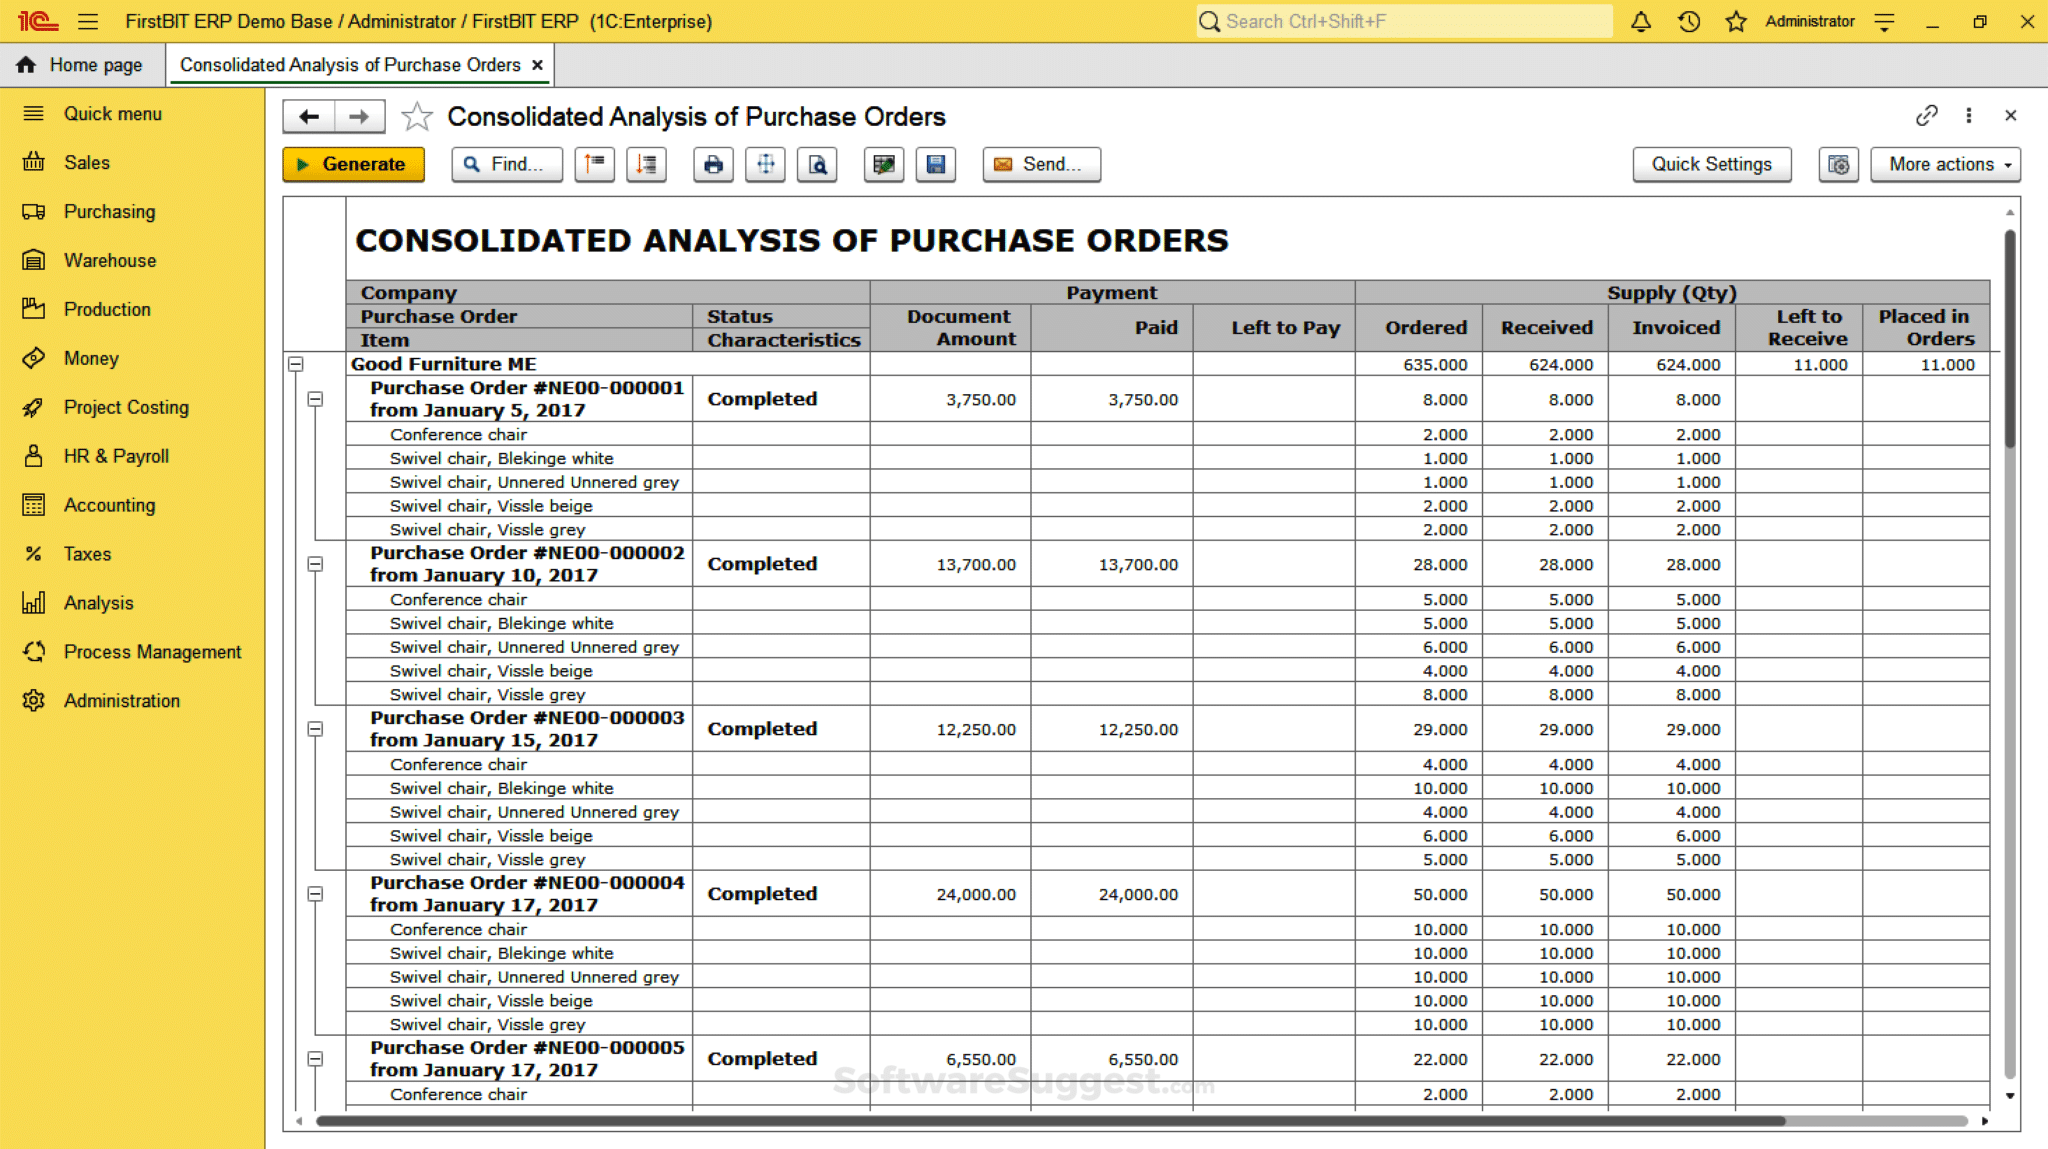Click the Get link icon near report title
This screenshot has height=1149, width=2048.
[x=1927, y=116]
